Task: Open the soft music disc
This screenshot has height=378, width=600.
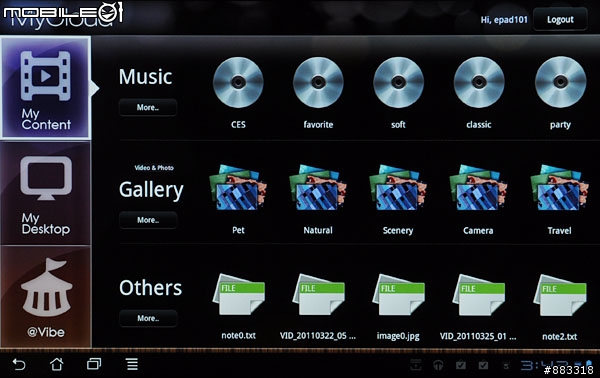Action: [x=398, y=83]
